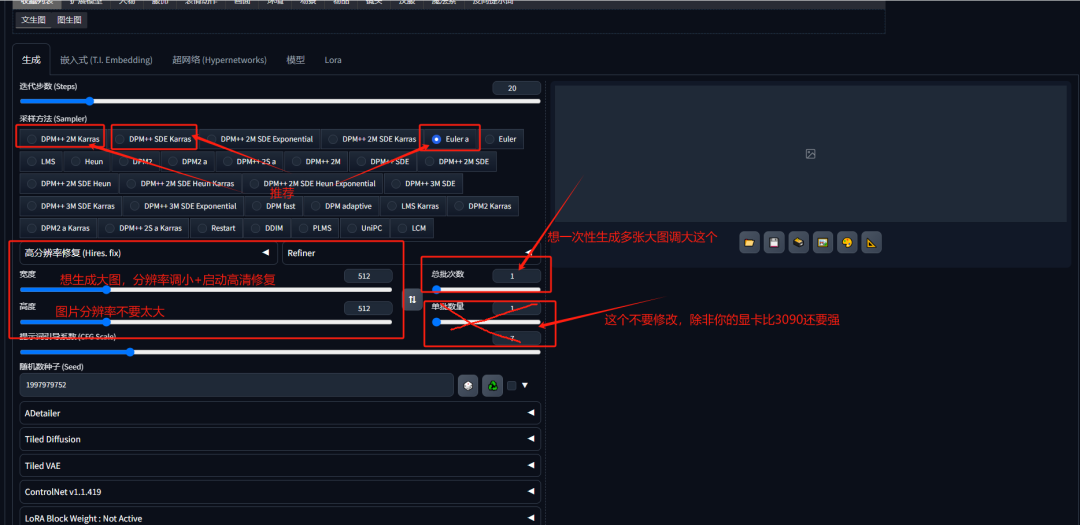1080x525 pixels.
Task: Expand the ControlNet v1.1.419 panel
Action: (x=280, y=492)
